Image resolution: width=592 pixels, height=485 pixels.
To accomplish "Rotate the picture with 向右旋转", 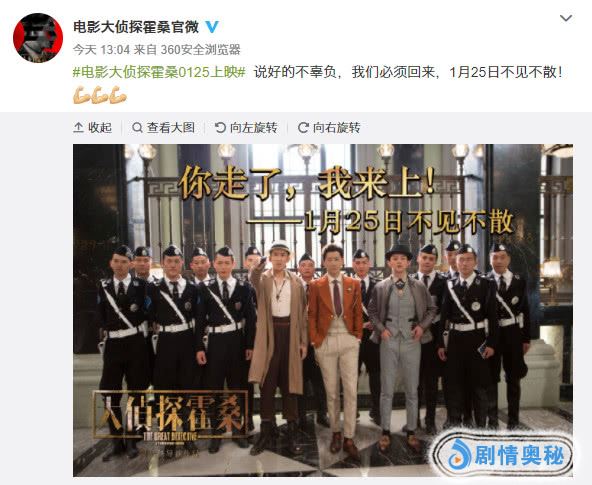I will pos(329,128).
